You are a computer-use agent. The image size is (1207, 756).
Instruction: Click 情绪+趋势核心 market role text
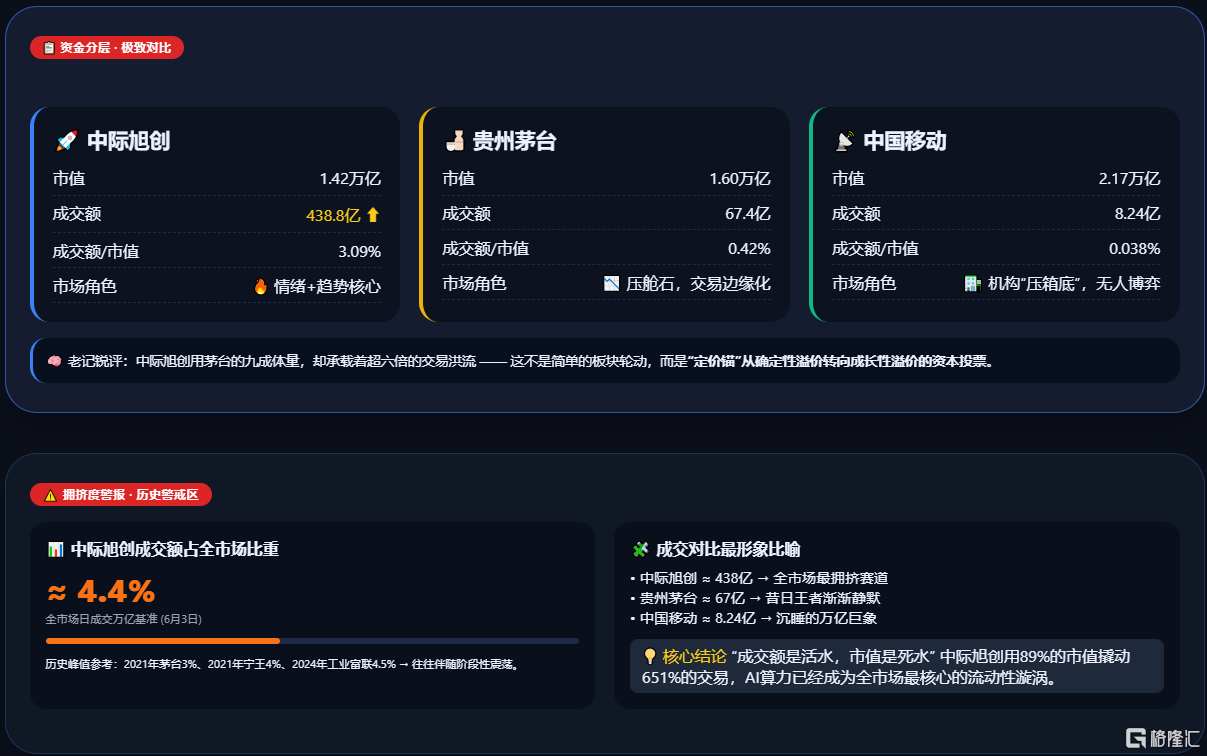click(x=327, y=286)
